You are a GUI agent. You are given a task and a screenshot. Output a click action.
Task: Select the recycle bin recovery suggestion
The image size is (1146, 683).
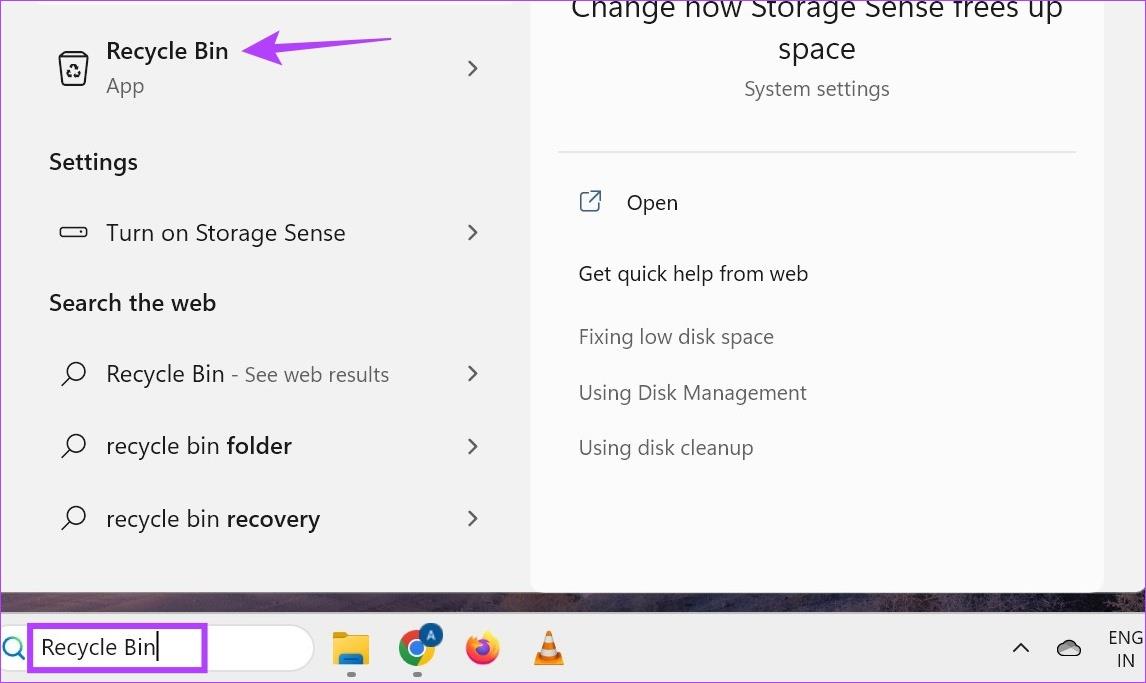(x=213, y=518)
